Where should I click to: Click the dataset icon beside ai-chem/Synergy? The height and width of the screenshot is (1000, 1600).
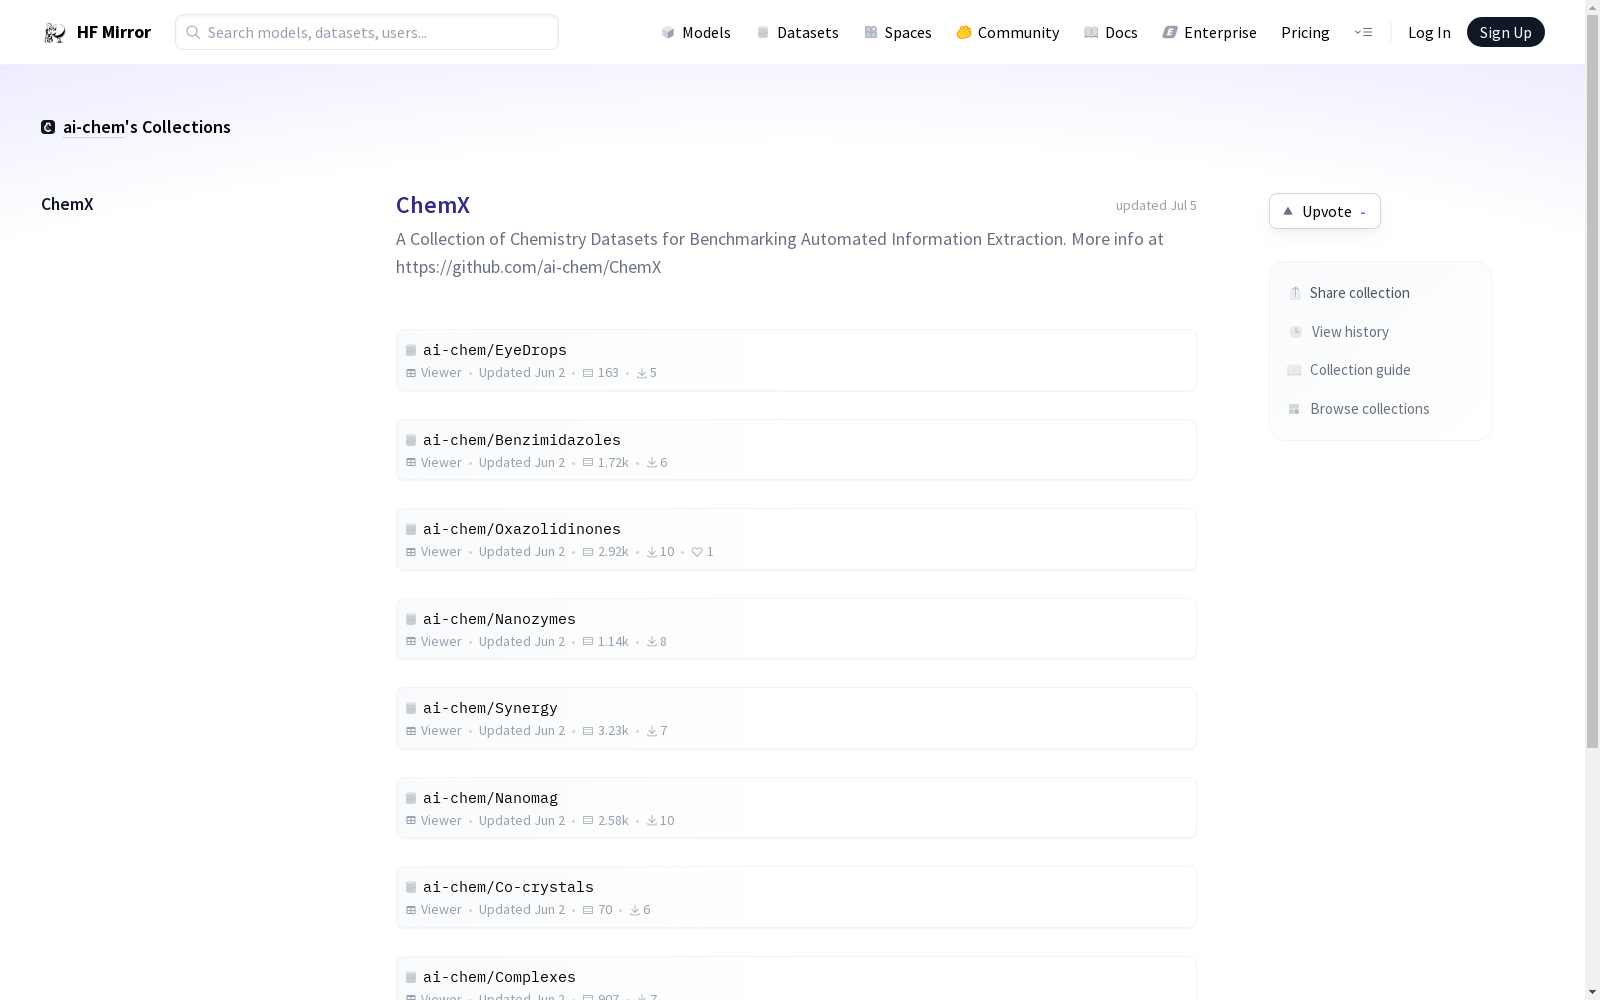(x=411, y=709)
